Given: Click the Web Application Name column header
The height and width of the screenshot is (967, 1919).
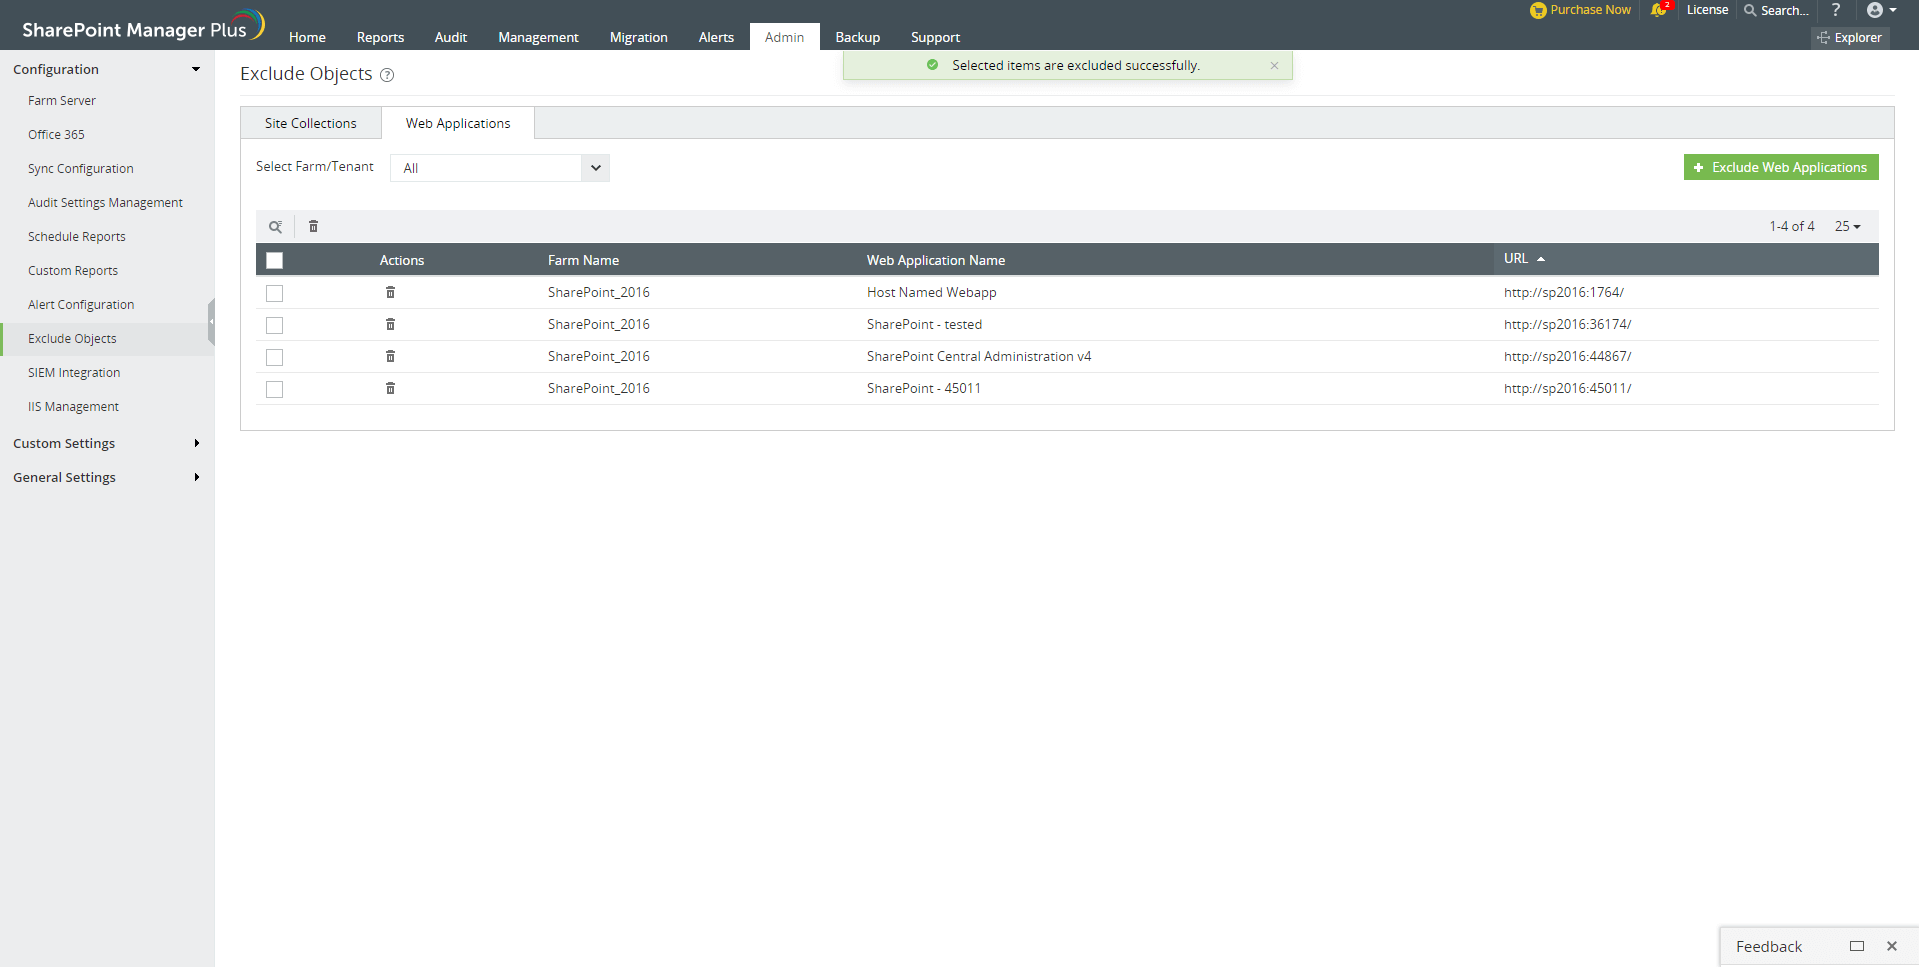Looking at the screenshot, I should (936, 260).
